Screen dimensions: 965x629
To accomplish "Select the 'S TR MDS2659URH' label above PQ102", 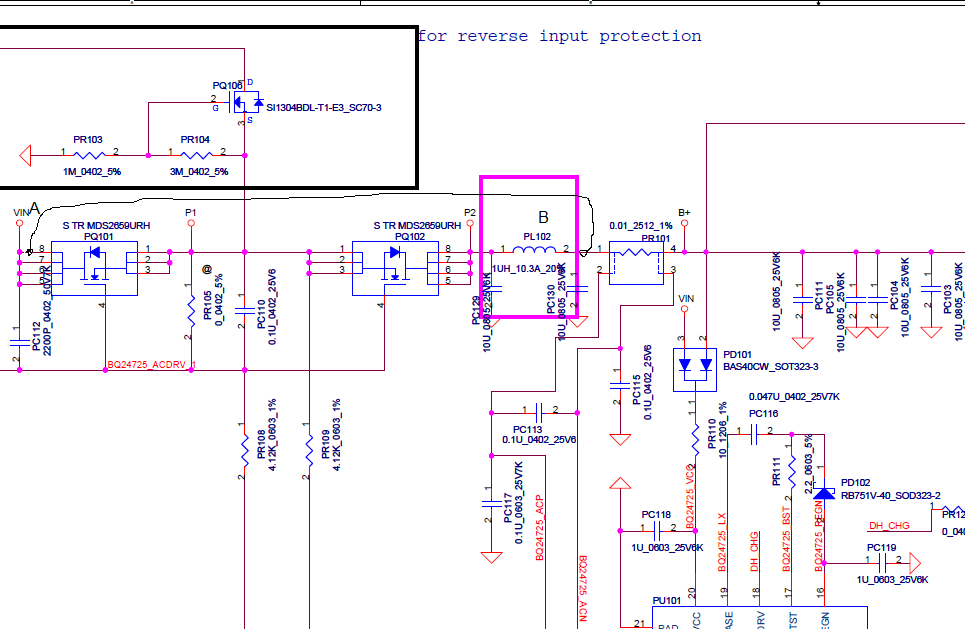I will (417, 226).
